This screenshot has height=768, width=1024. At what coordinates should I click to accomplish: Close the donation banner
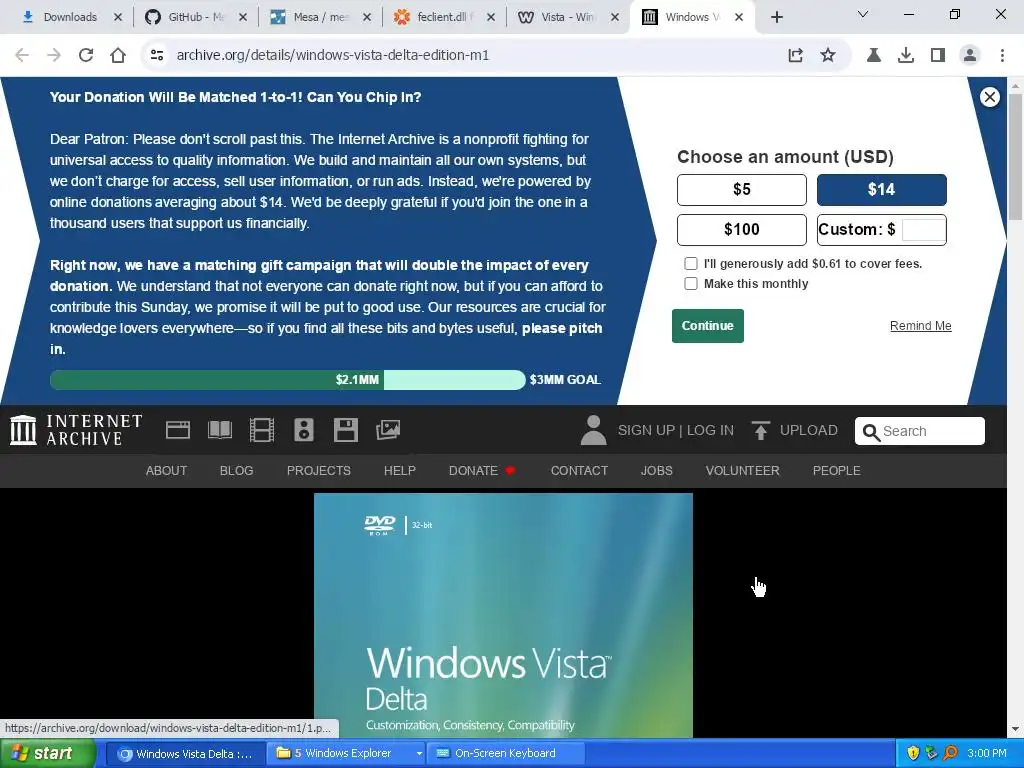tap(990, 97)
